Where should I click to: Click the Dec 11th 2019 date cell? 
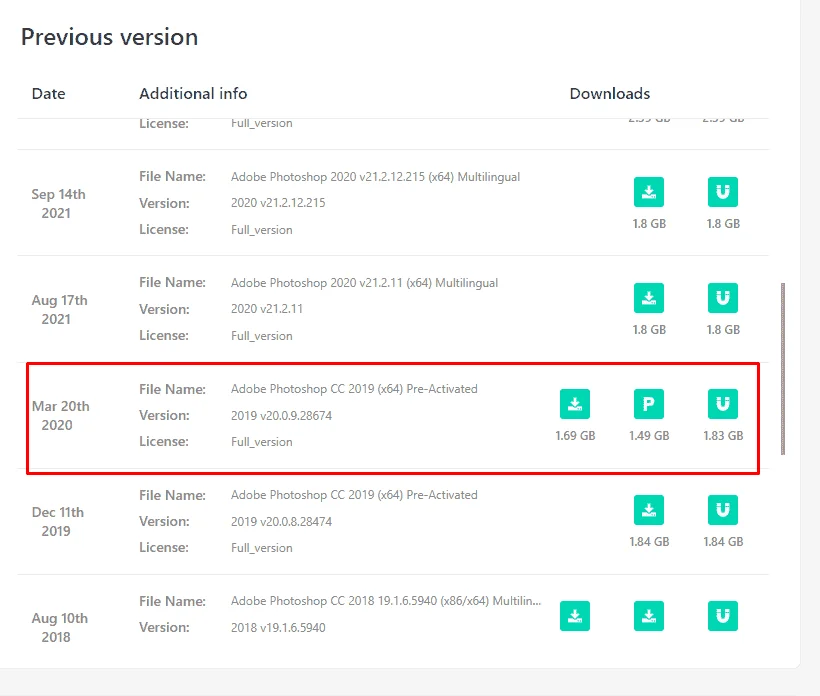(58, 521)
